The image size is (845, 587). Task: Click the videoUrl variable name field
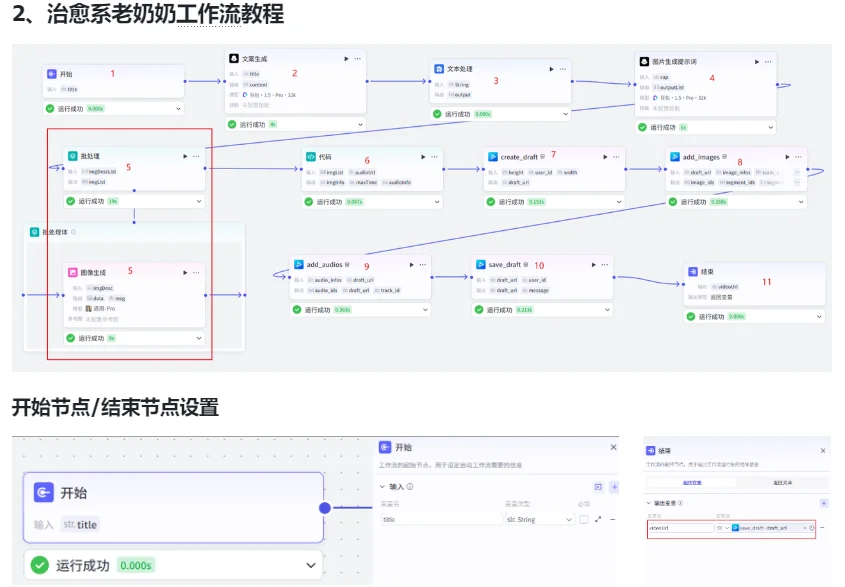(681, 528)
